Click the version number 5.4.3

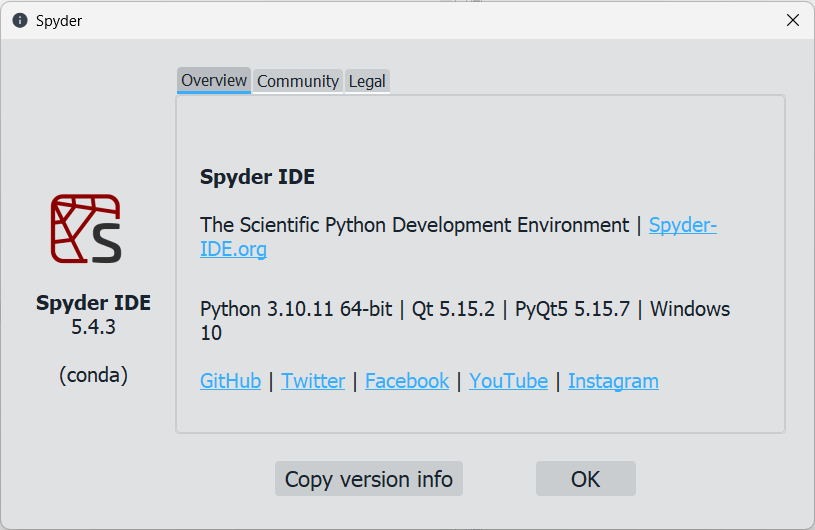pyautogui.click(x=94, y=327)
